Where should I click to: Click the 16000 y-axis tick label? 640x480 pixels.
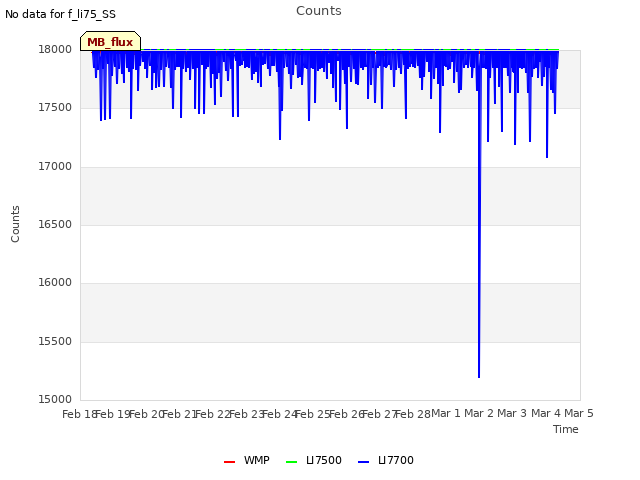[x=55, y=282]
